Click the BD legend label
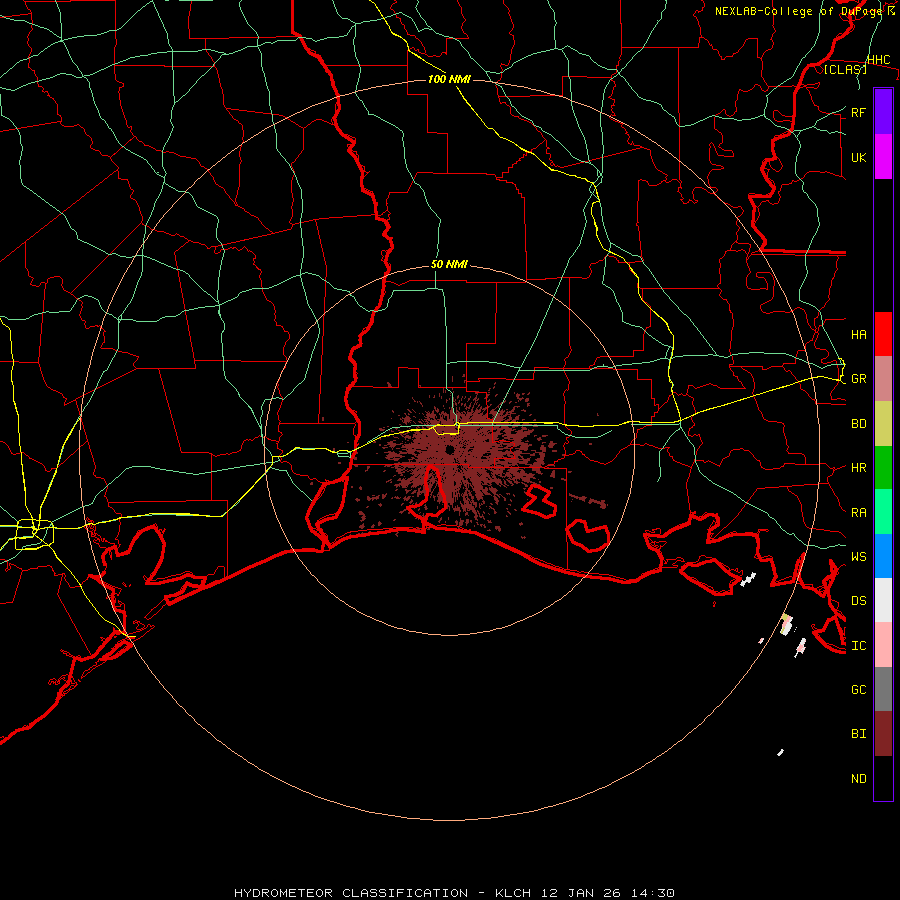This screenshot has height=900, width=900. [858, 424]
